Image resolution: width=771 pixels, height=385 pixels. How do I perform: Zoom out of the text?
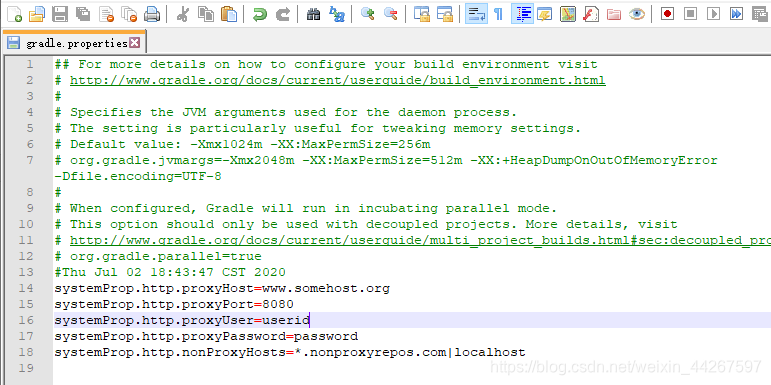point(390,14)
